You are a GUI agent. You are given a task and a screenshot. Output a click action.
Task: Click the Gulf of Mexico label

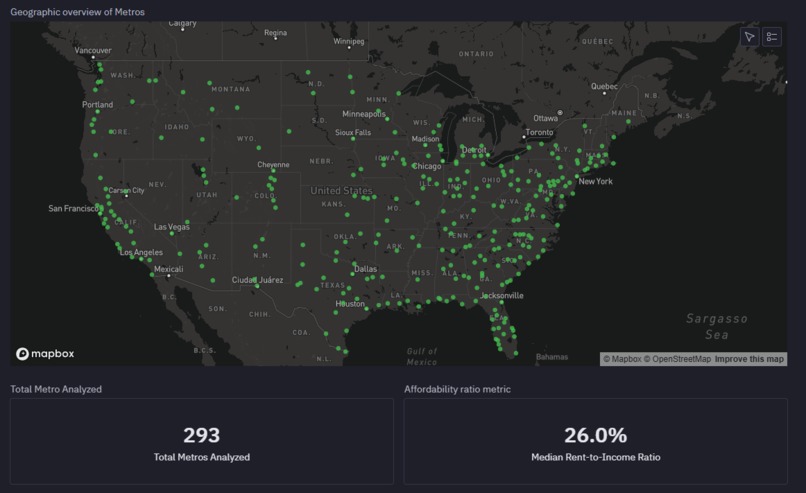coord(422,356)
